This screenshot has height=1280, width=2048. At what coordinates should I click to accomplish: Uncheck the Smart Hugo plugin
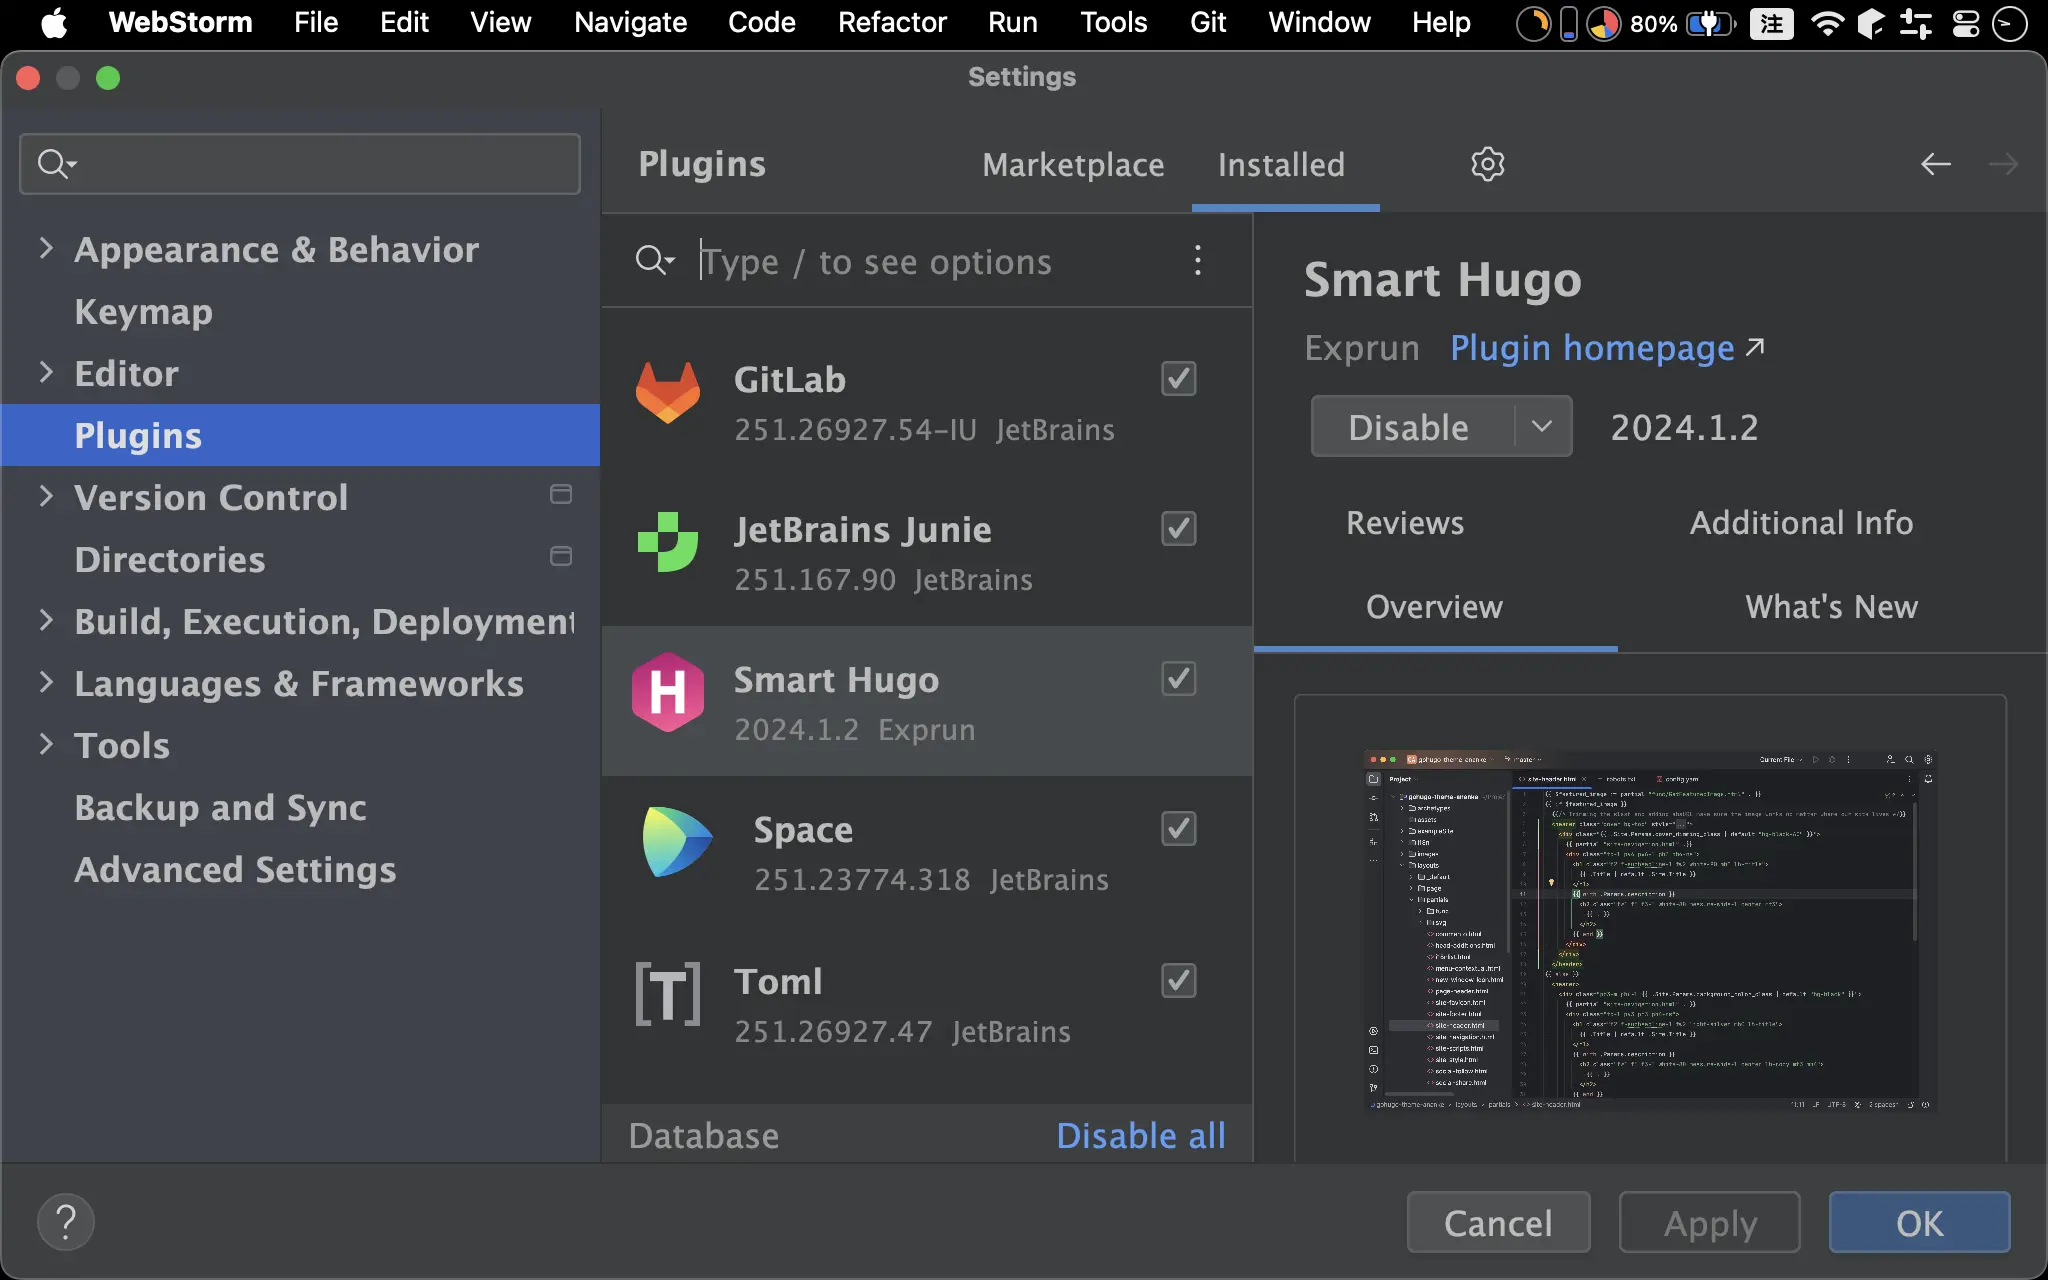pyautogui.click(x=1177, y=678)
